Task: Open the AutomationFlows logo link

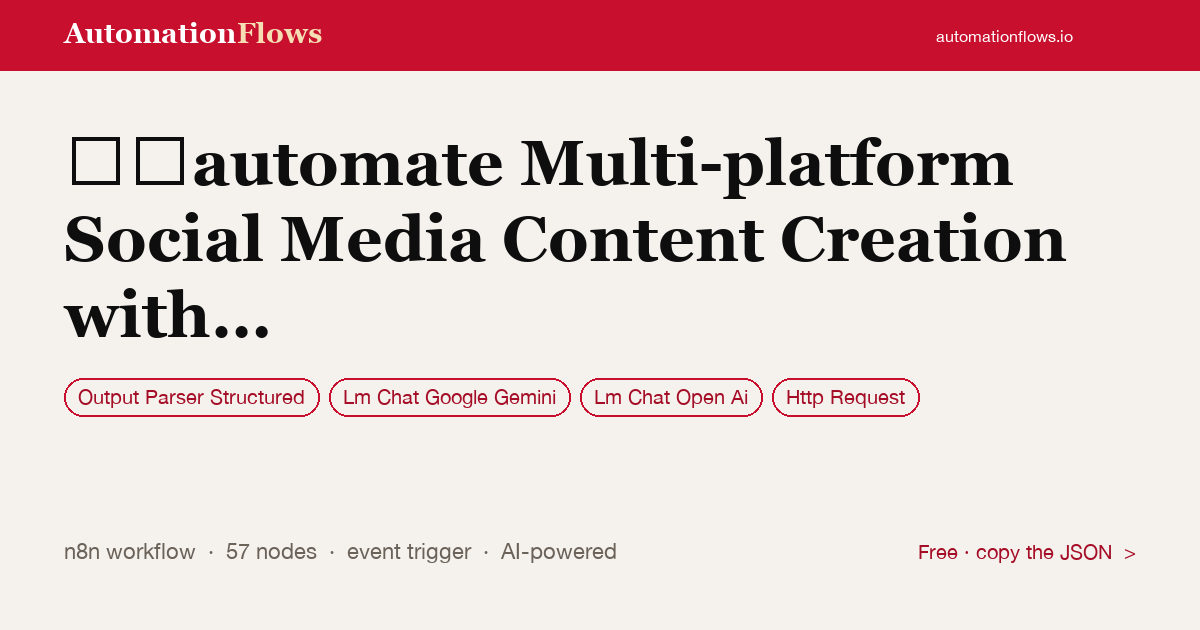Action: tap(193, 34)
